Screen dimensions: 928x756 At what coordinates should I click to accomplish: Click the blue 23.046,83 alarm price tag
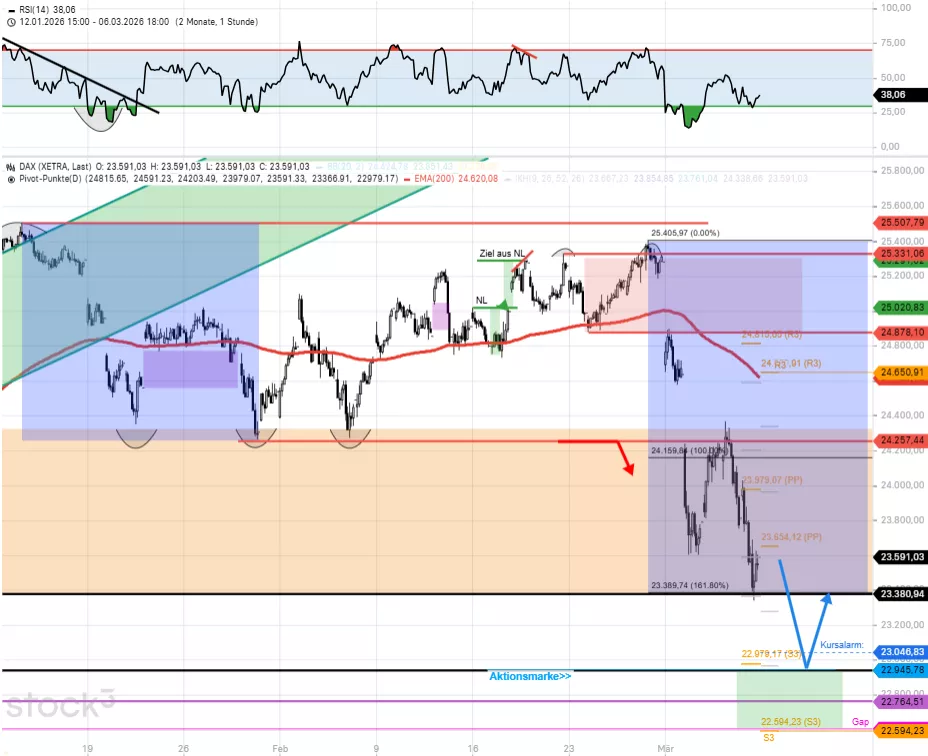pos(899,652)
